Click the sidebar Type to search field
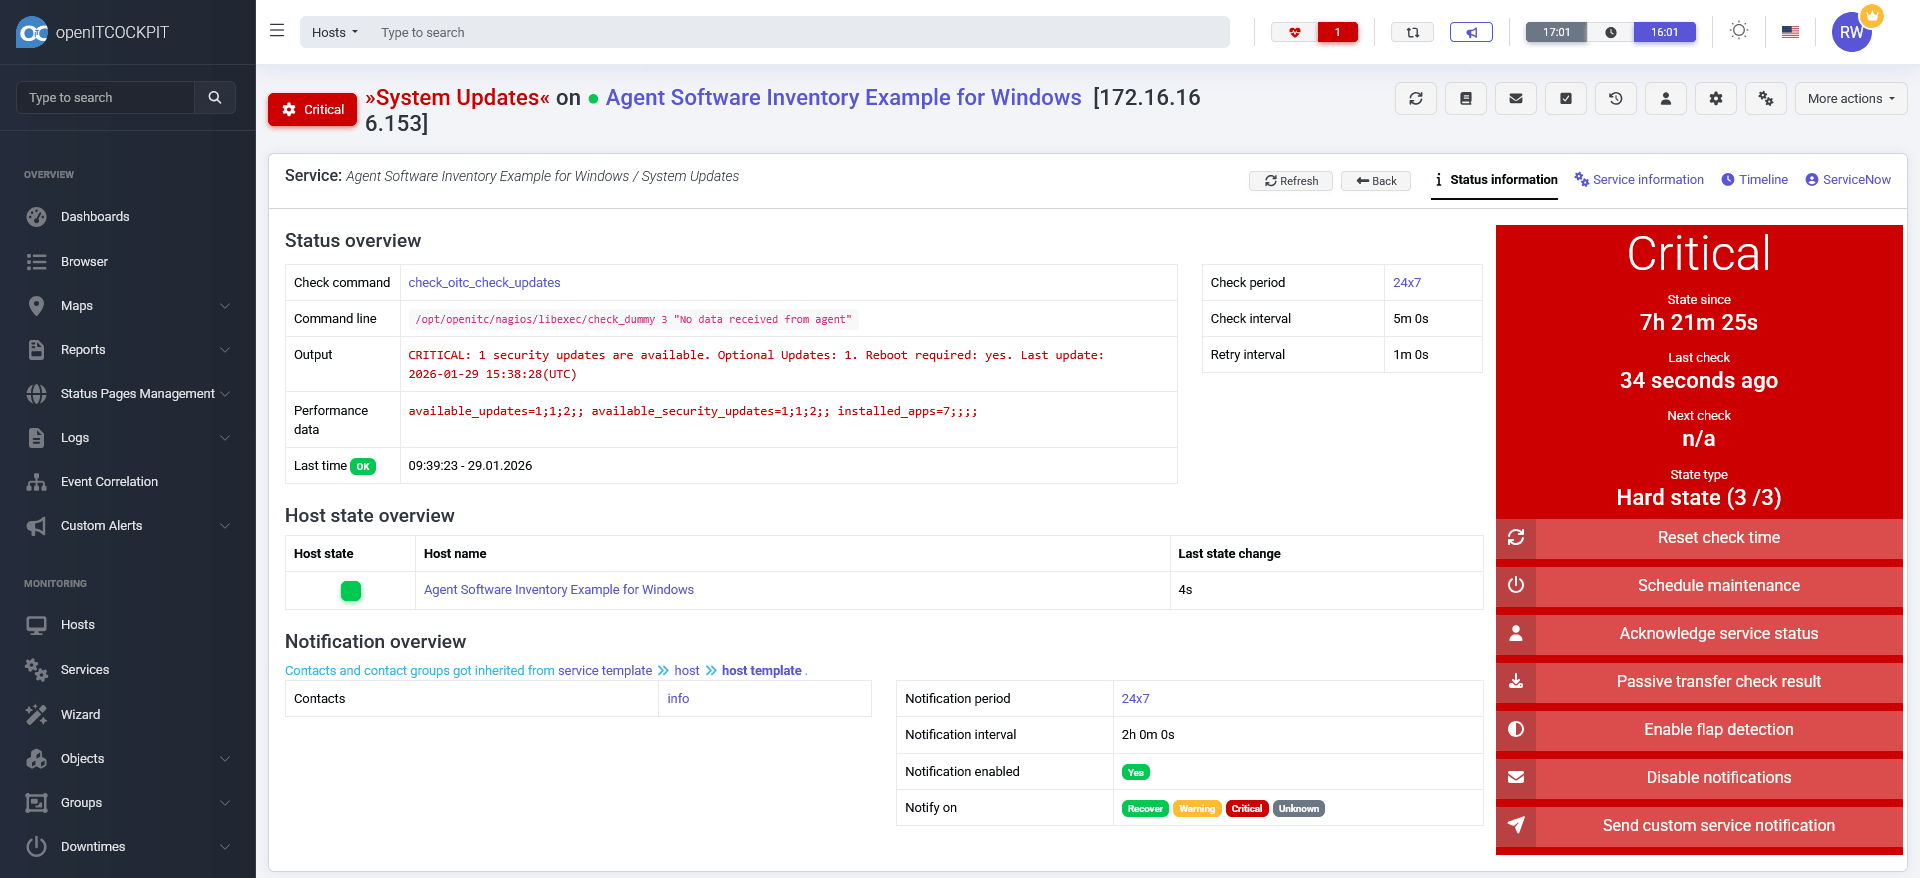The image size is (1920, 878). coord(106,98)
